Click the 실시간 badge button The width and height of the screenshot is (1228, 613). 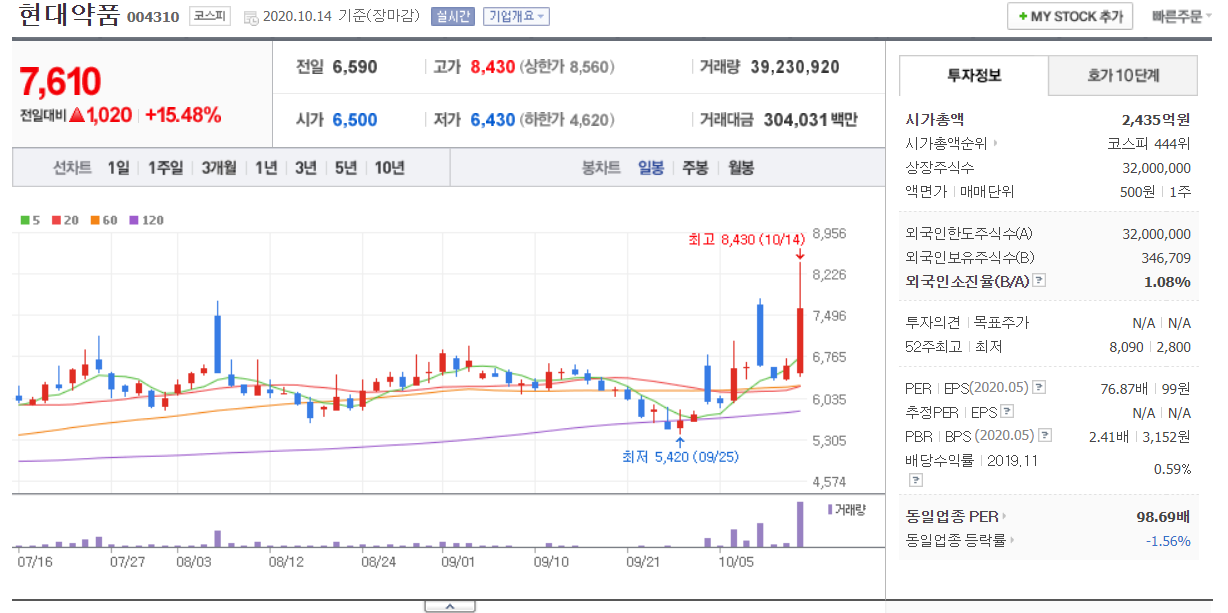(453, 17)
